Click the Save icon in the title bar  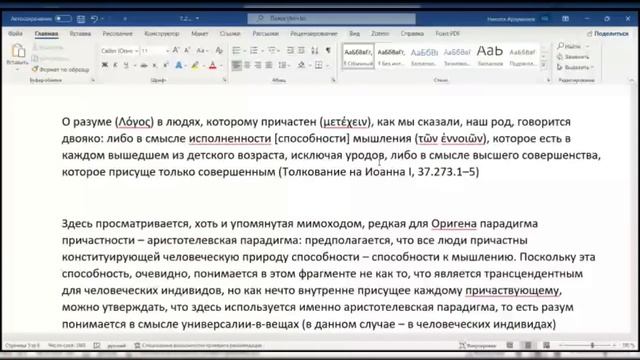coord(81,19)
